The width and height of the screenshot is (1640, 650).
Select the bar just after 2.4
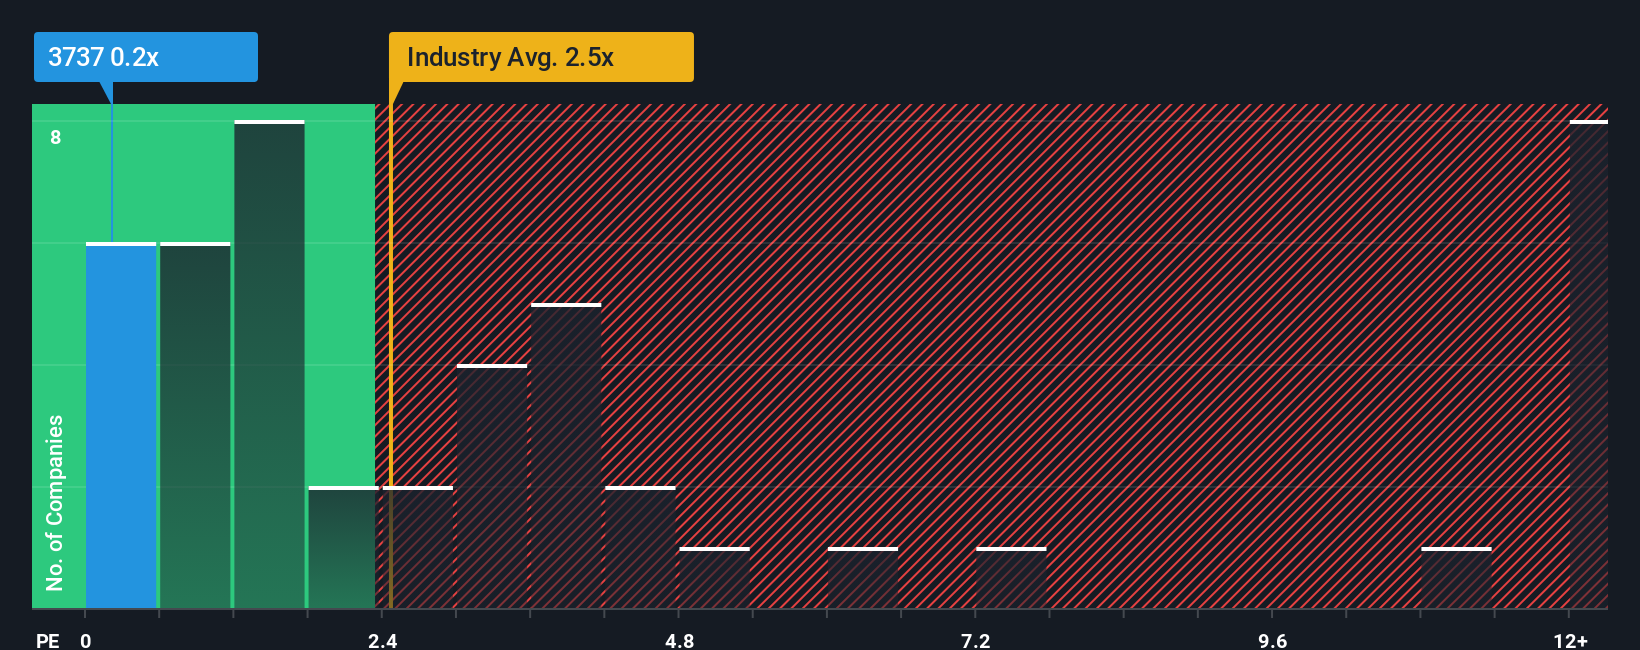tap(418, 547)
